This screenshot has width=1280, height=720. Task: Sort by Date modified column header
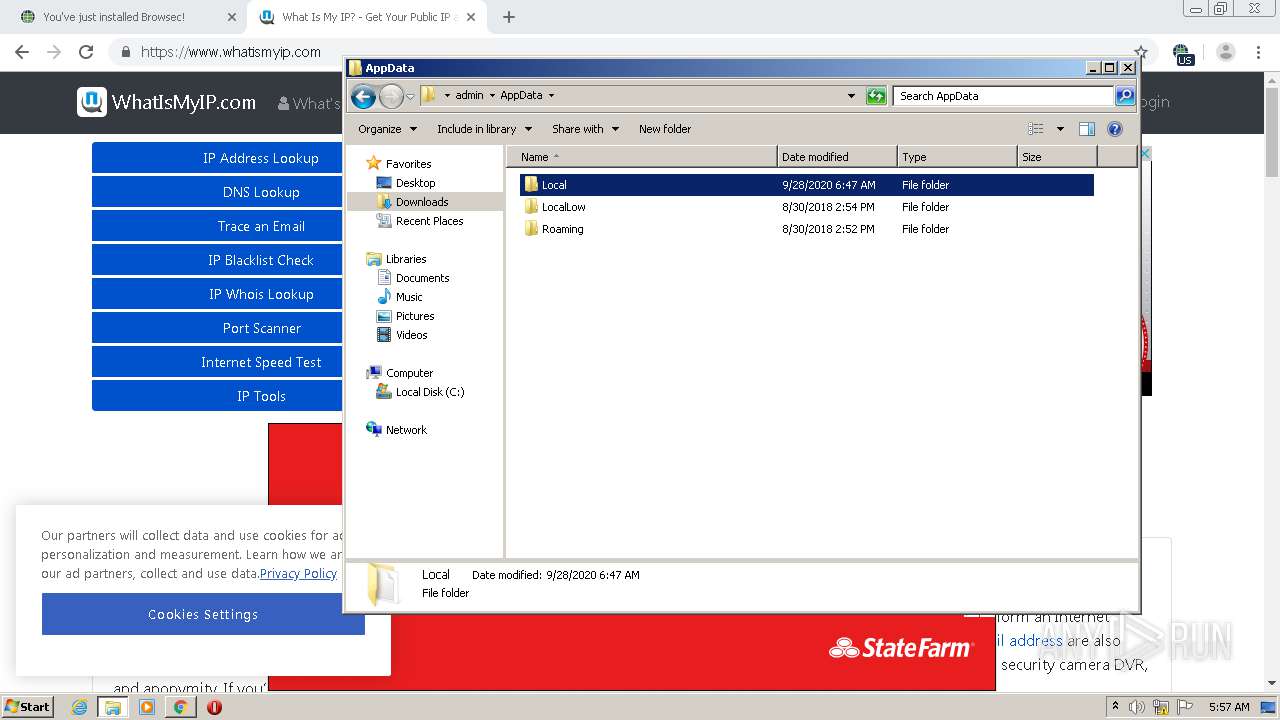point(837,157)
